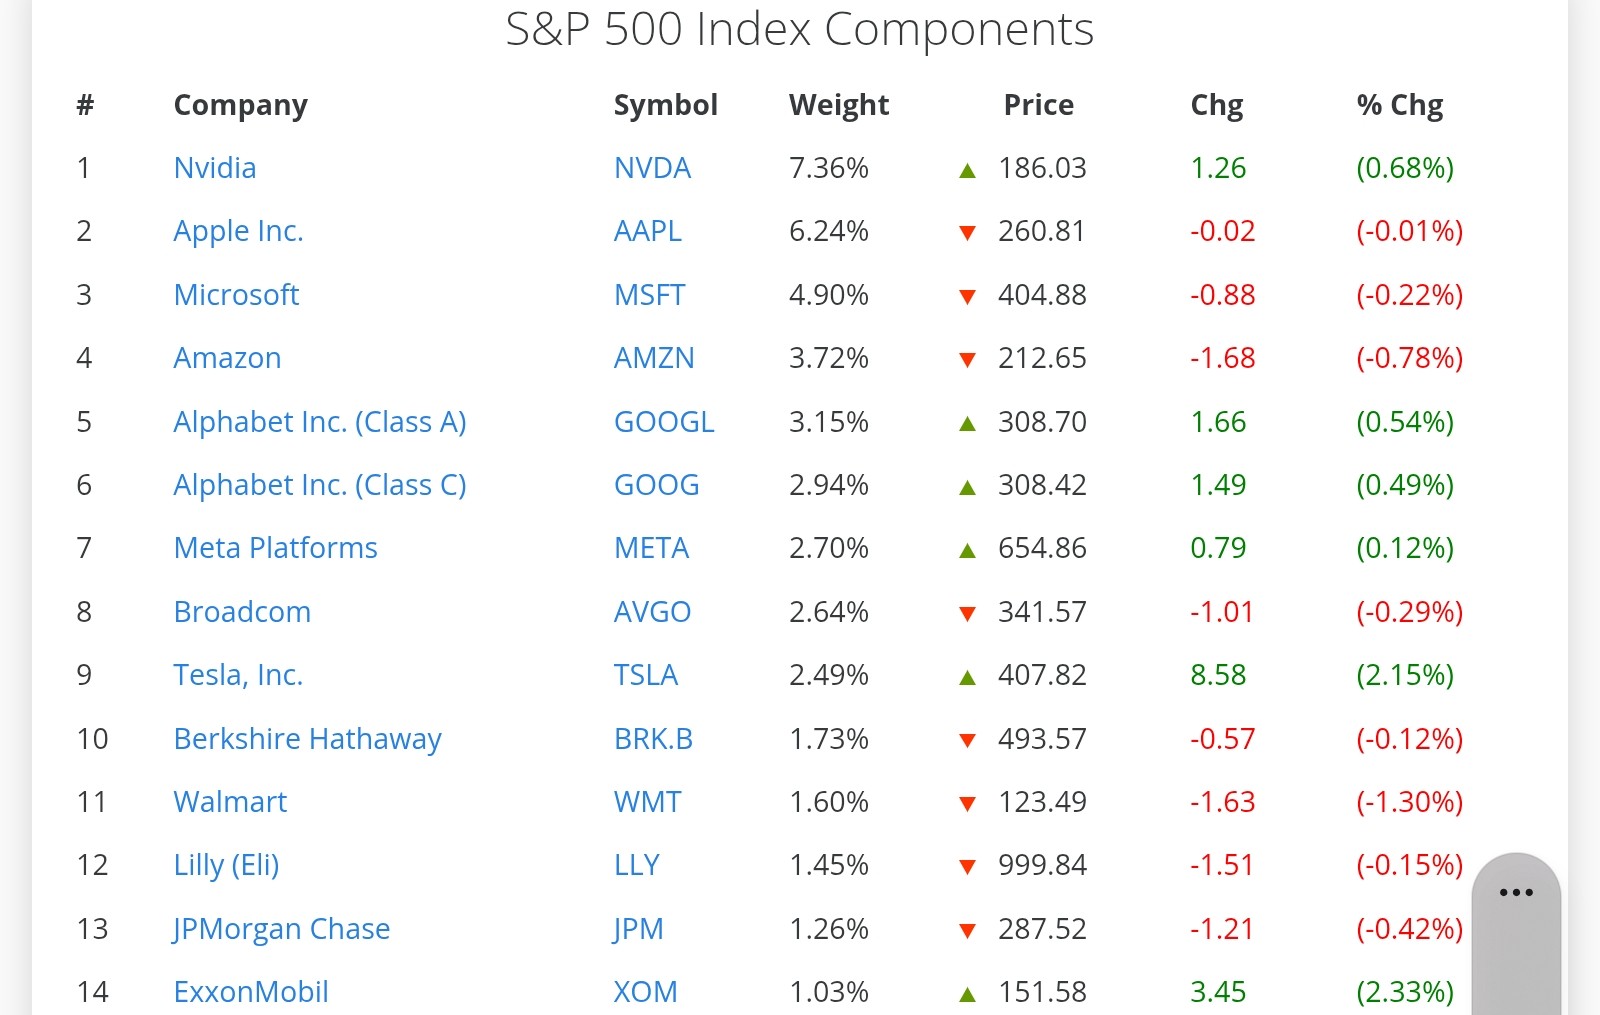Click the GOOG symbol link

pyautogui.click(x=656, y=484)
